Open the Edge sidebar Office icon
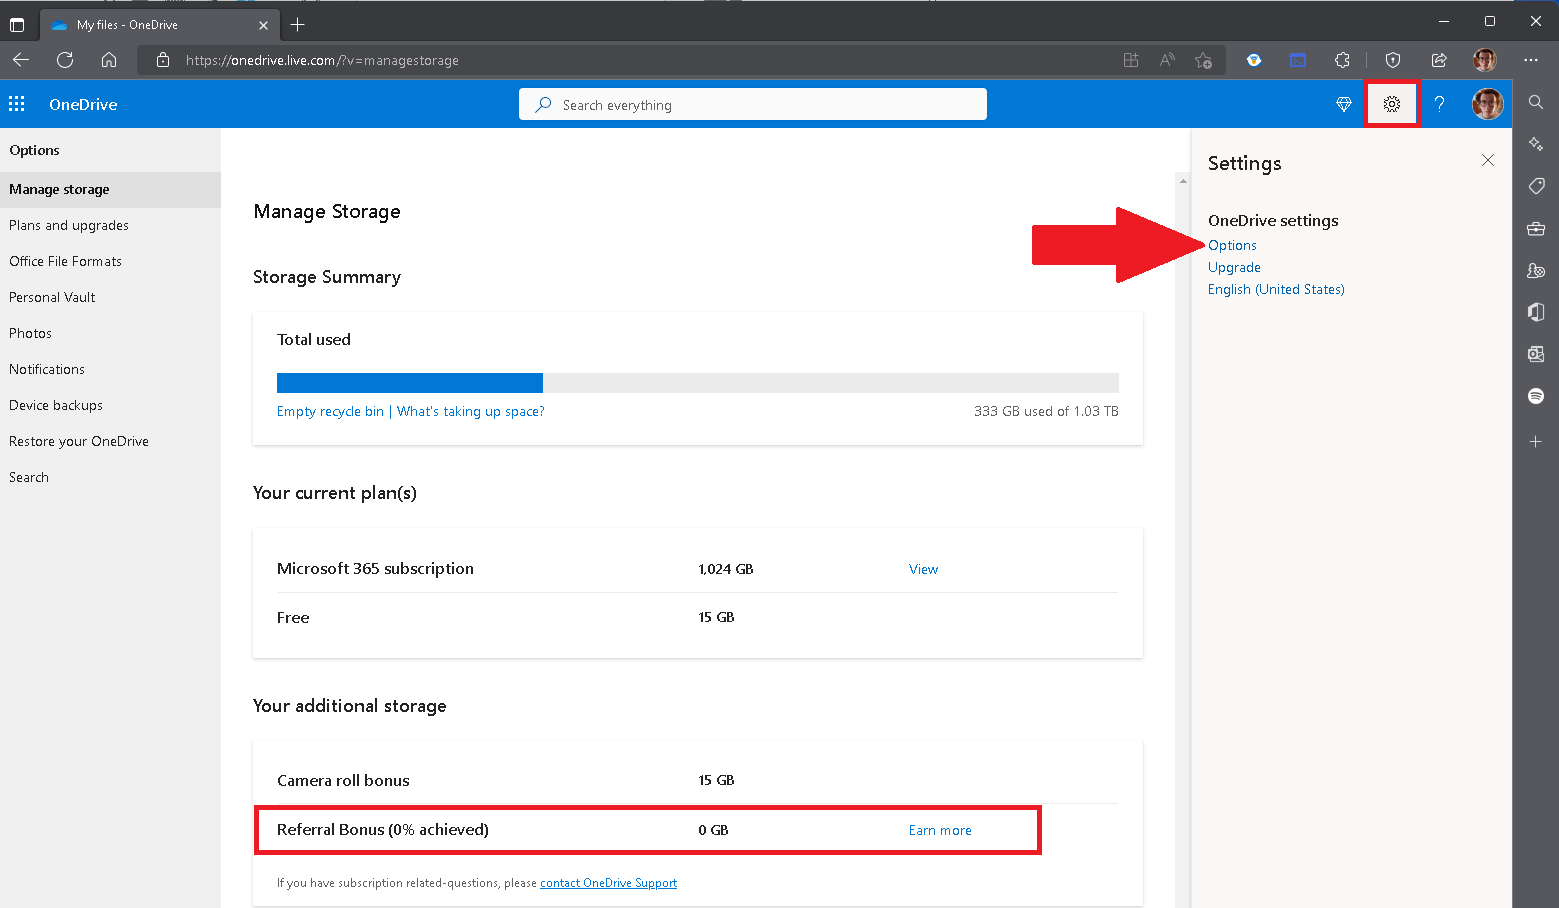The image size is (1559, 908). (x=1536, y=312)
